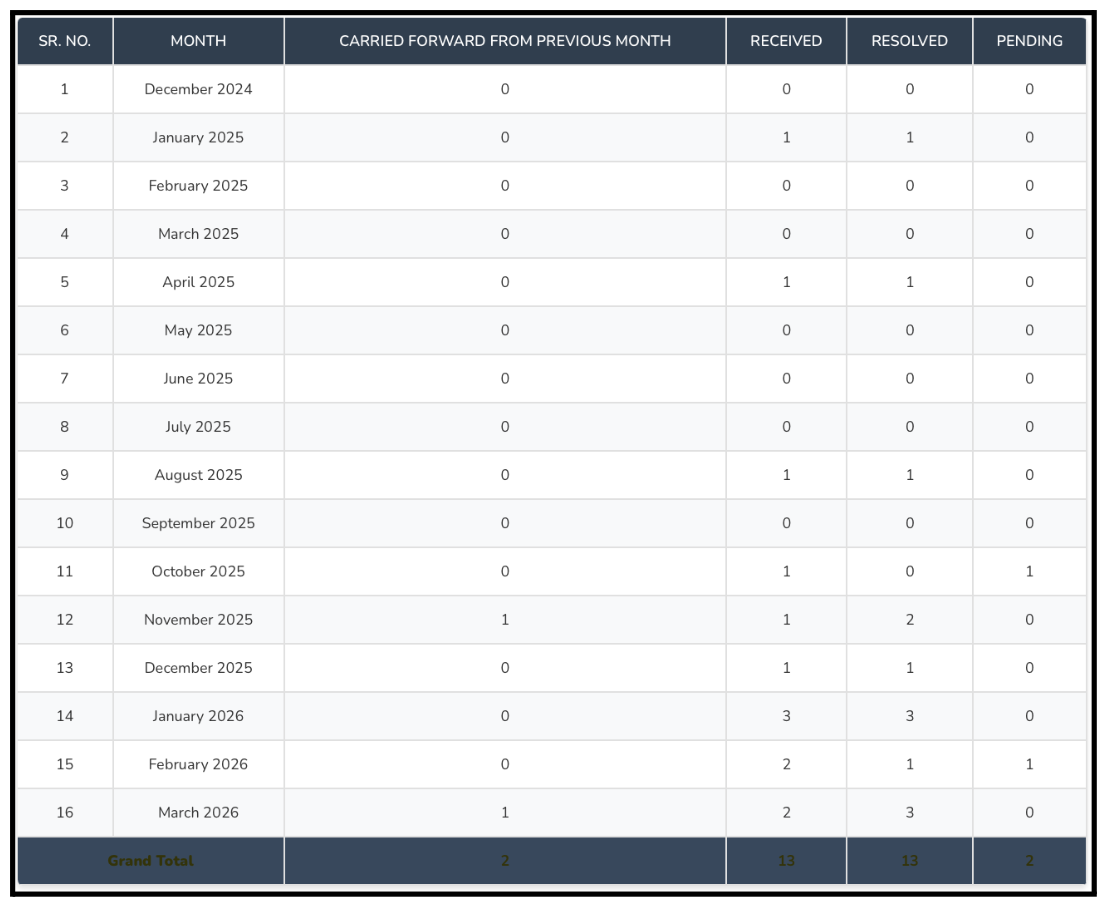Click the December 2025 row
The image size is (1100, 904).
coord(197,667)
